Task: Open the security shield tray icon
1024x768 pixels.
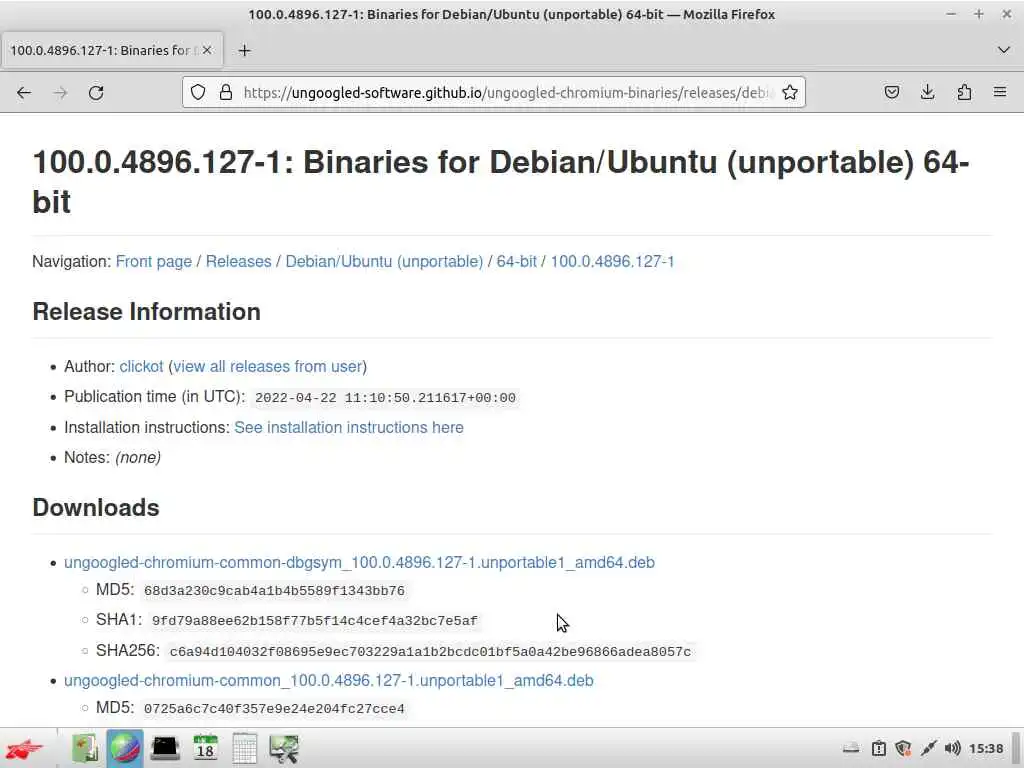Action: tap(903, 748)
